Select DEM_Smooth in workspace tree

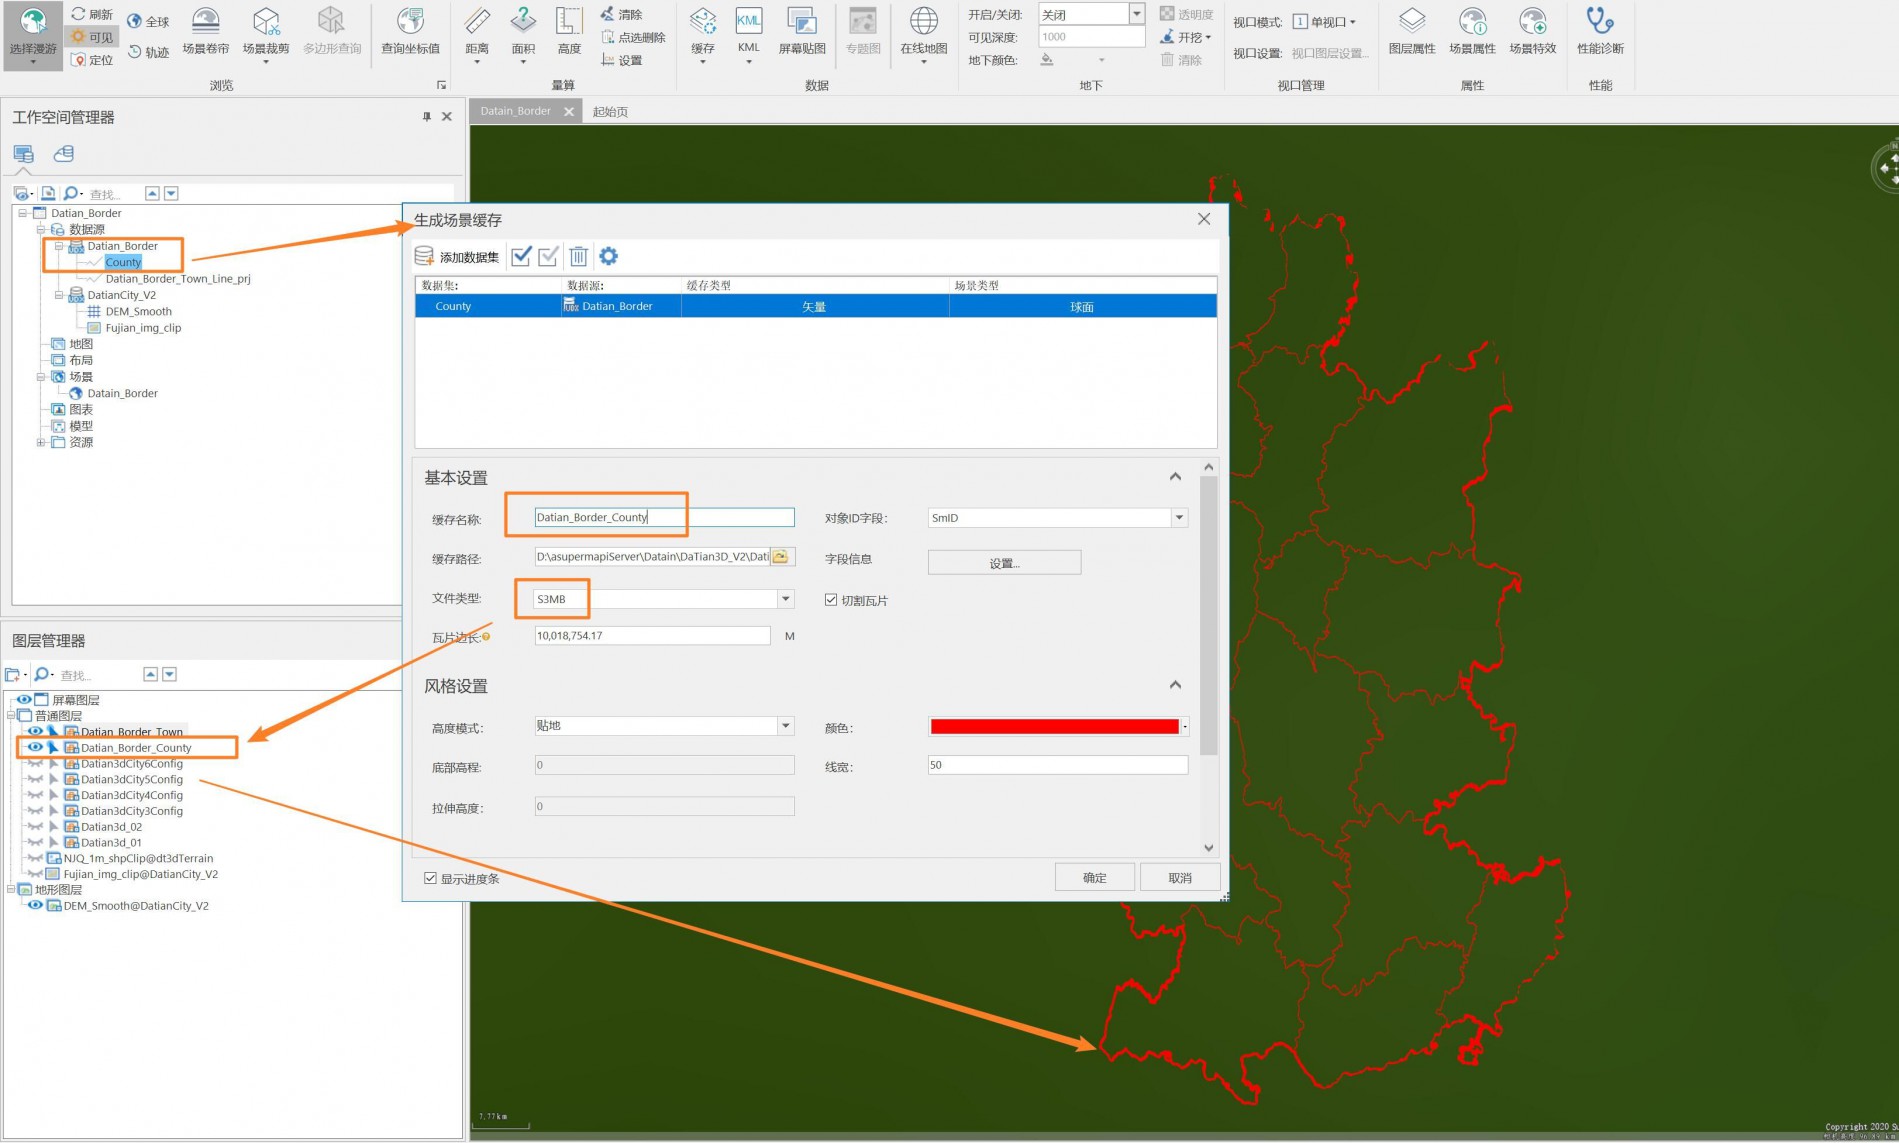[x=139, y=311]
